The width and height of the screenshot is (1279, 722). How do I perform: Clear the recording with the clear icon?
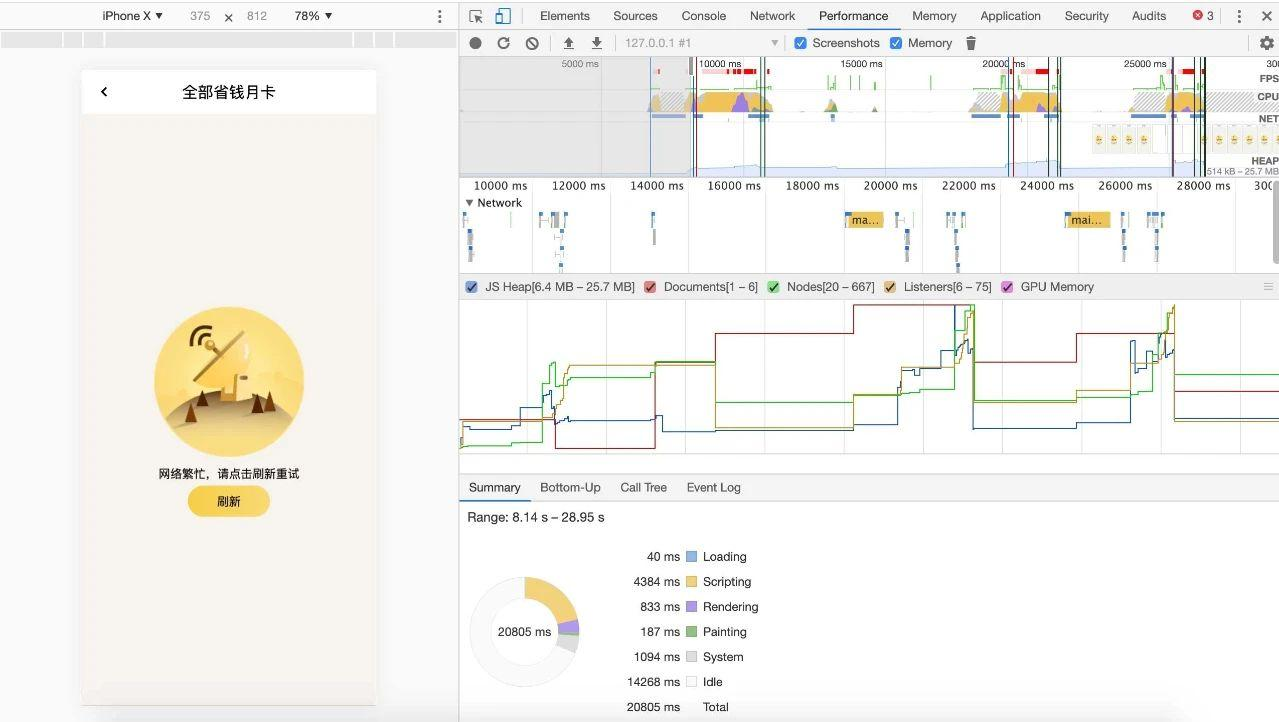(532, 43)
